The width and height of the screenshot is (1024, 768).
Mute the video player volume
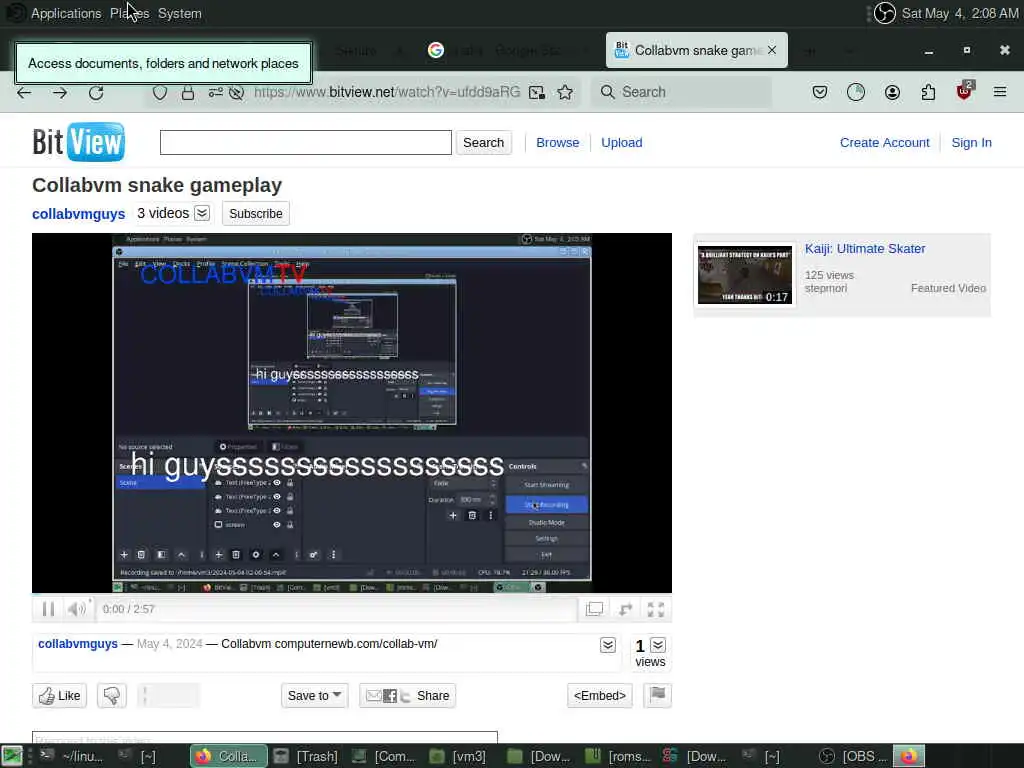point(76,609)
